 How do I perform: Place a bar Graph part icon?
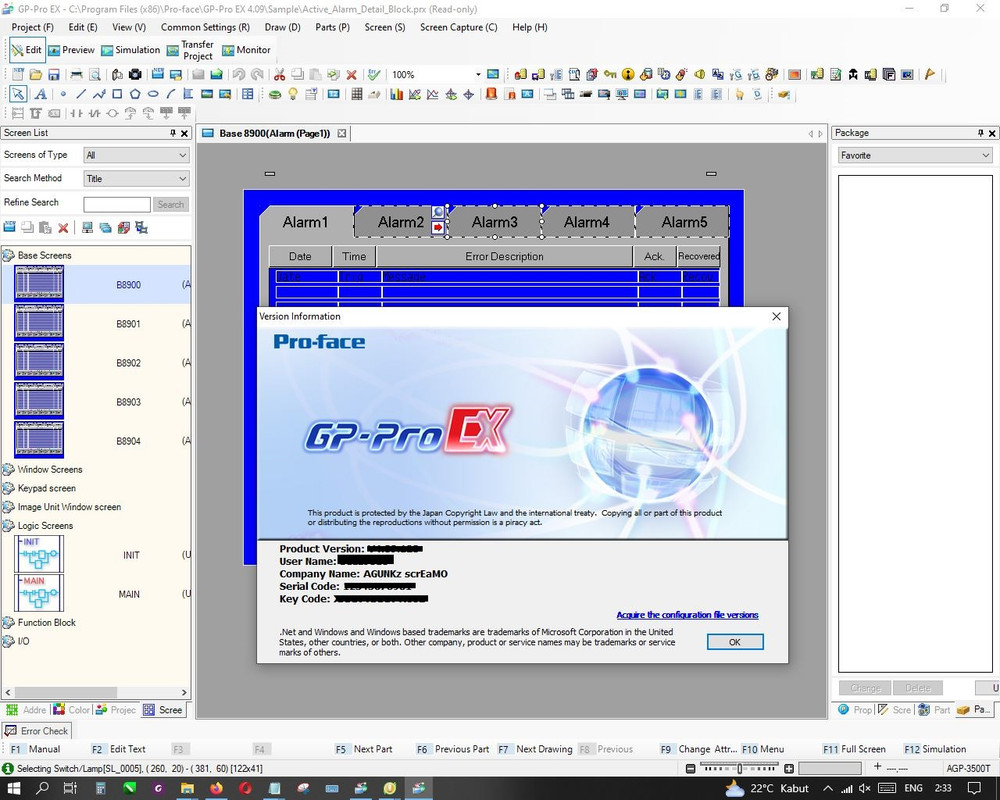[x=397, y=94]
